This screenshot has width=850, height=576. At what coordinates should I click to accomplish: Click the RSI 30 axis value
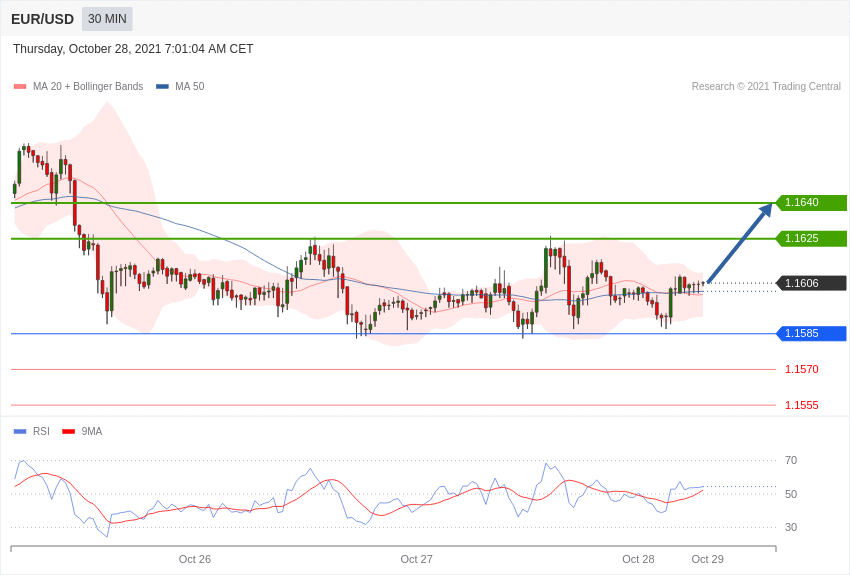pos(791,527)
